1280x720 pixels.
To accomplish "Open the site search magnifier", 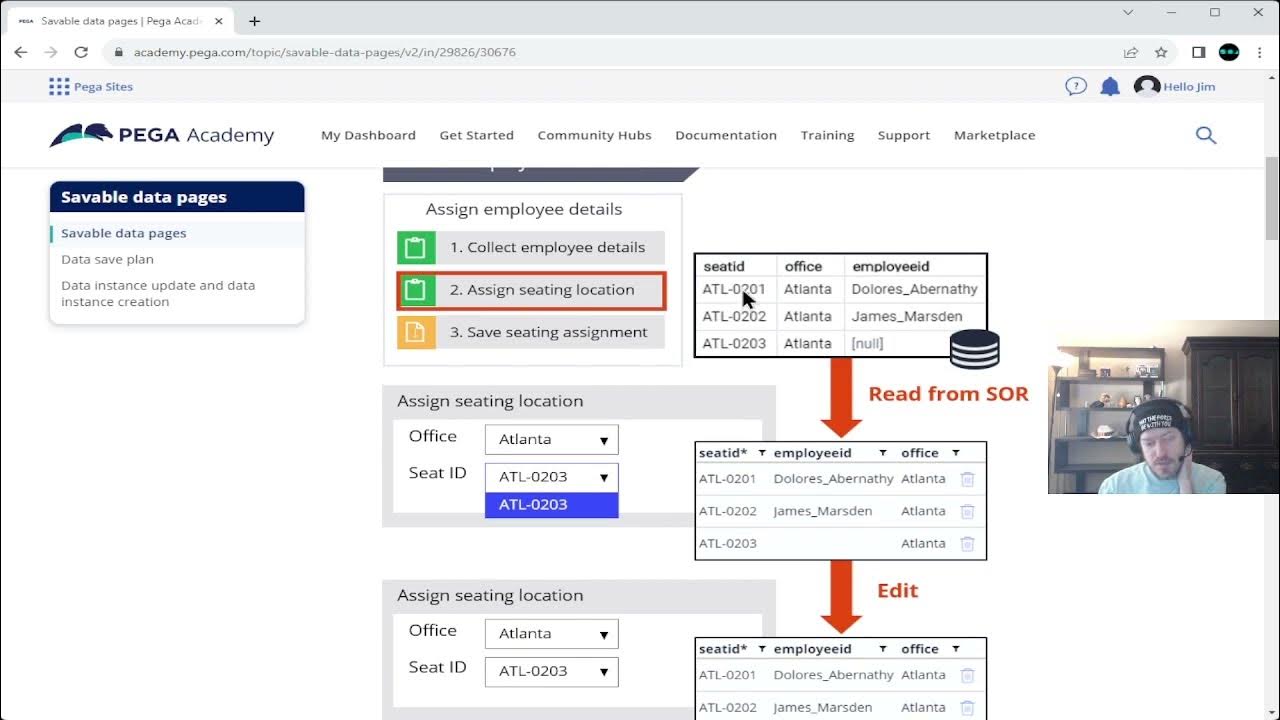I will 1206,135.
